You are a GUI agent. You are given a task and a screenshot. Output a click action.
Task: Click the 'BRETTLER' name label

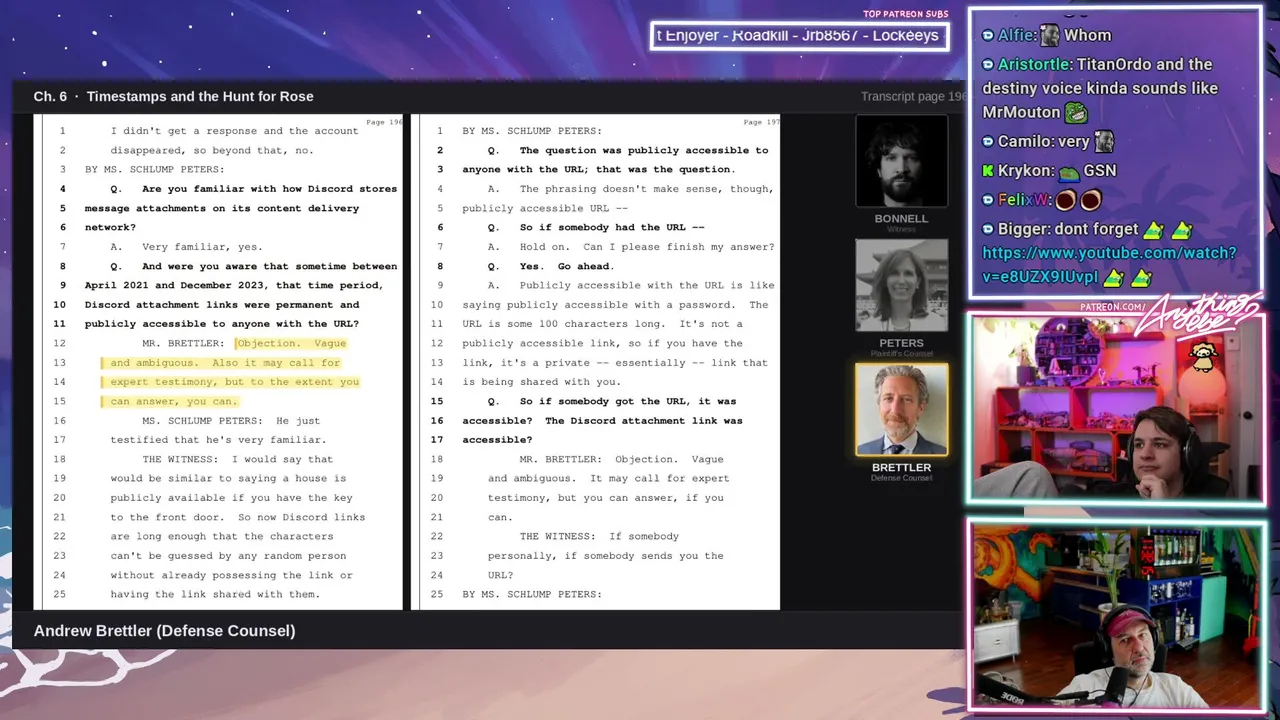point(901,467)
